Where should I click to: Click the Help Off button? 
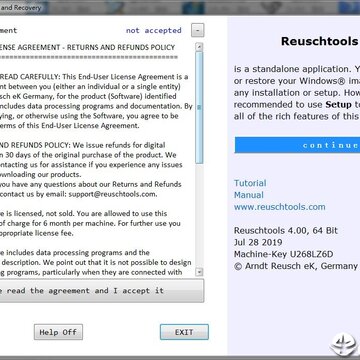click(x=58, y=332)
